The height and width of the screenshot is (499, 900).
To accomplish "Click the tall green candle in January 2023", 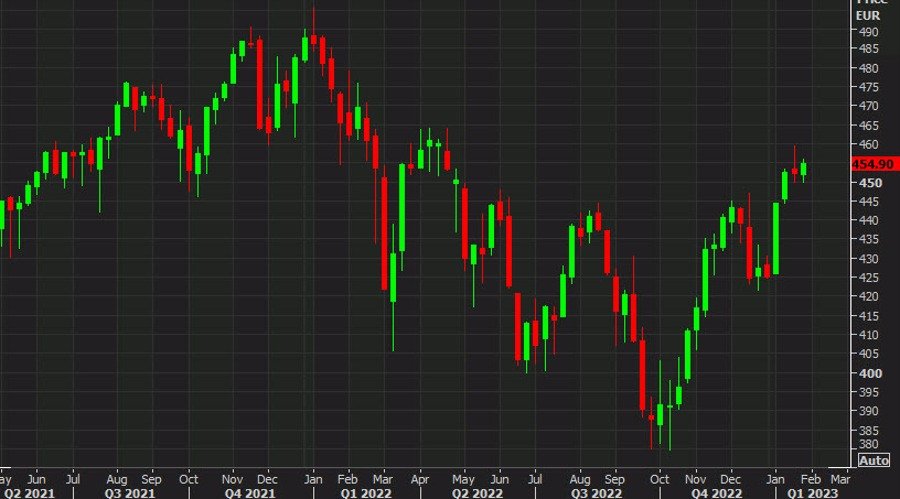I will pyautogui.click(x=775, y=237).
